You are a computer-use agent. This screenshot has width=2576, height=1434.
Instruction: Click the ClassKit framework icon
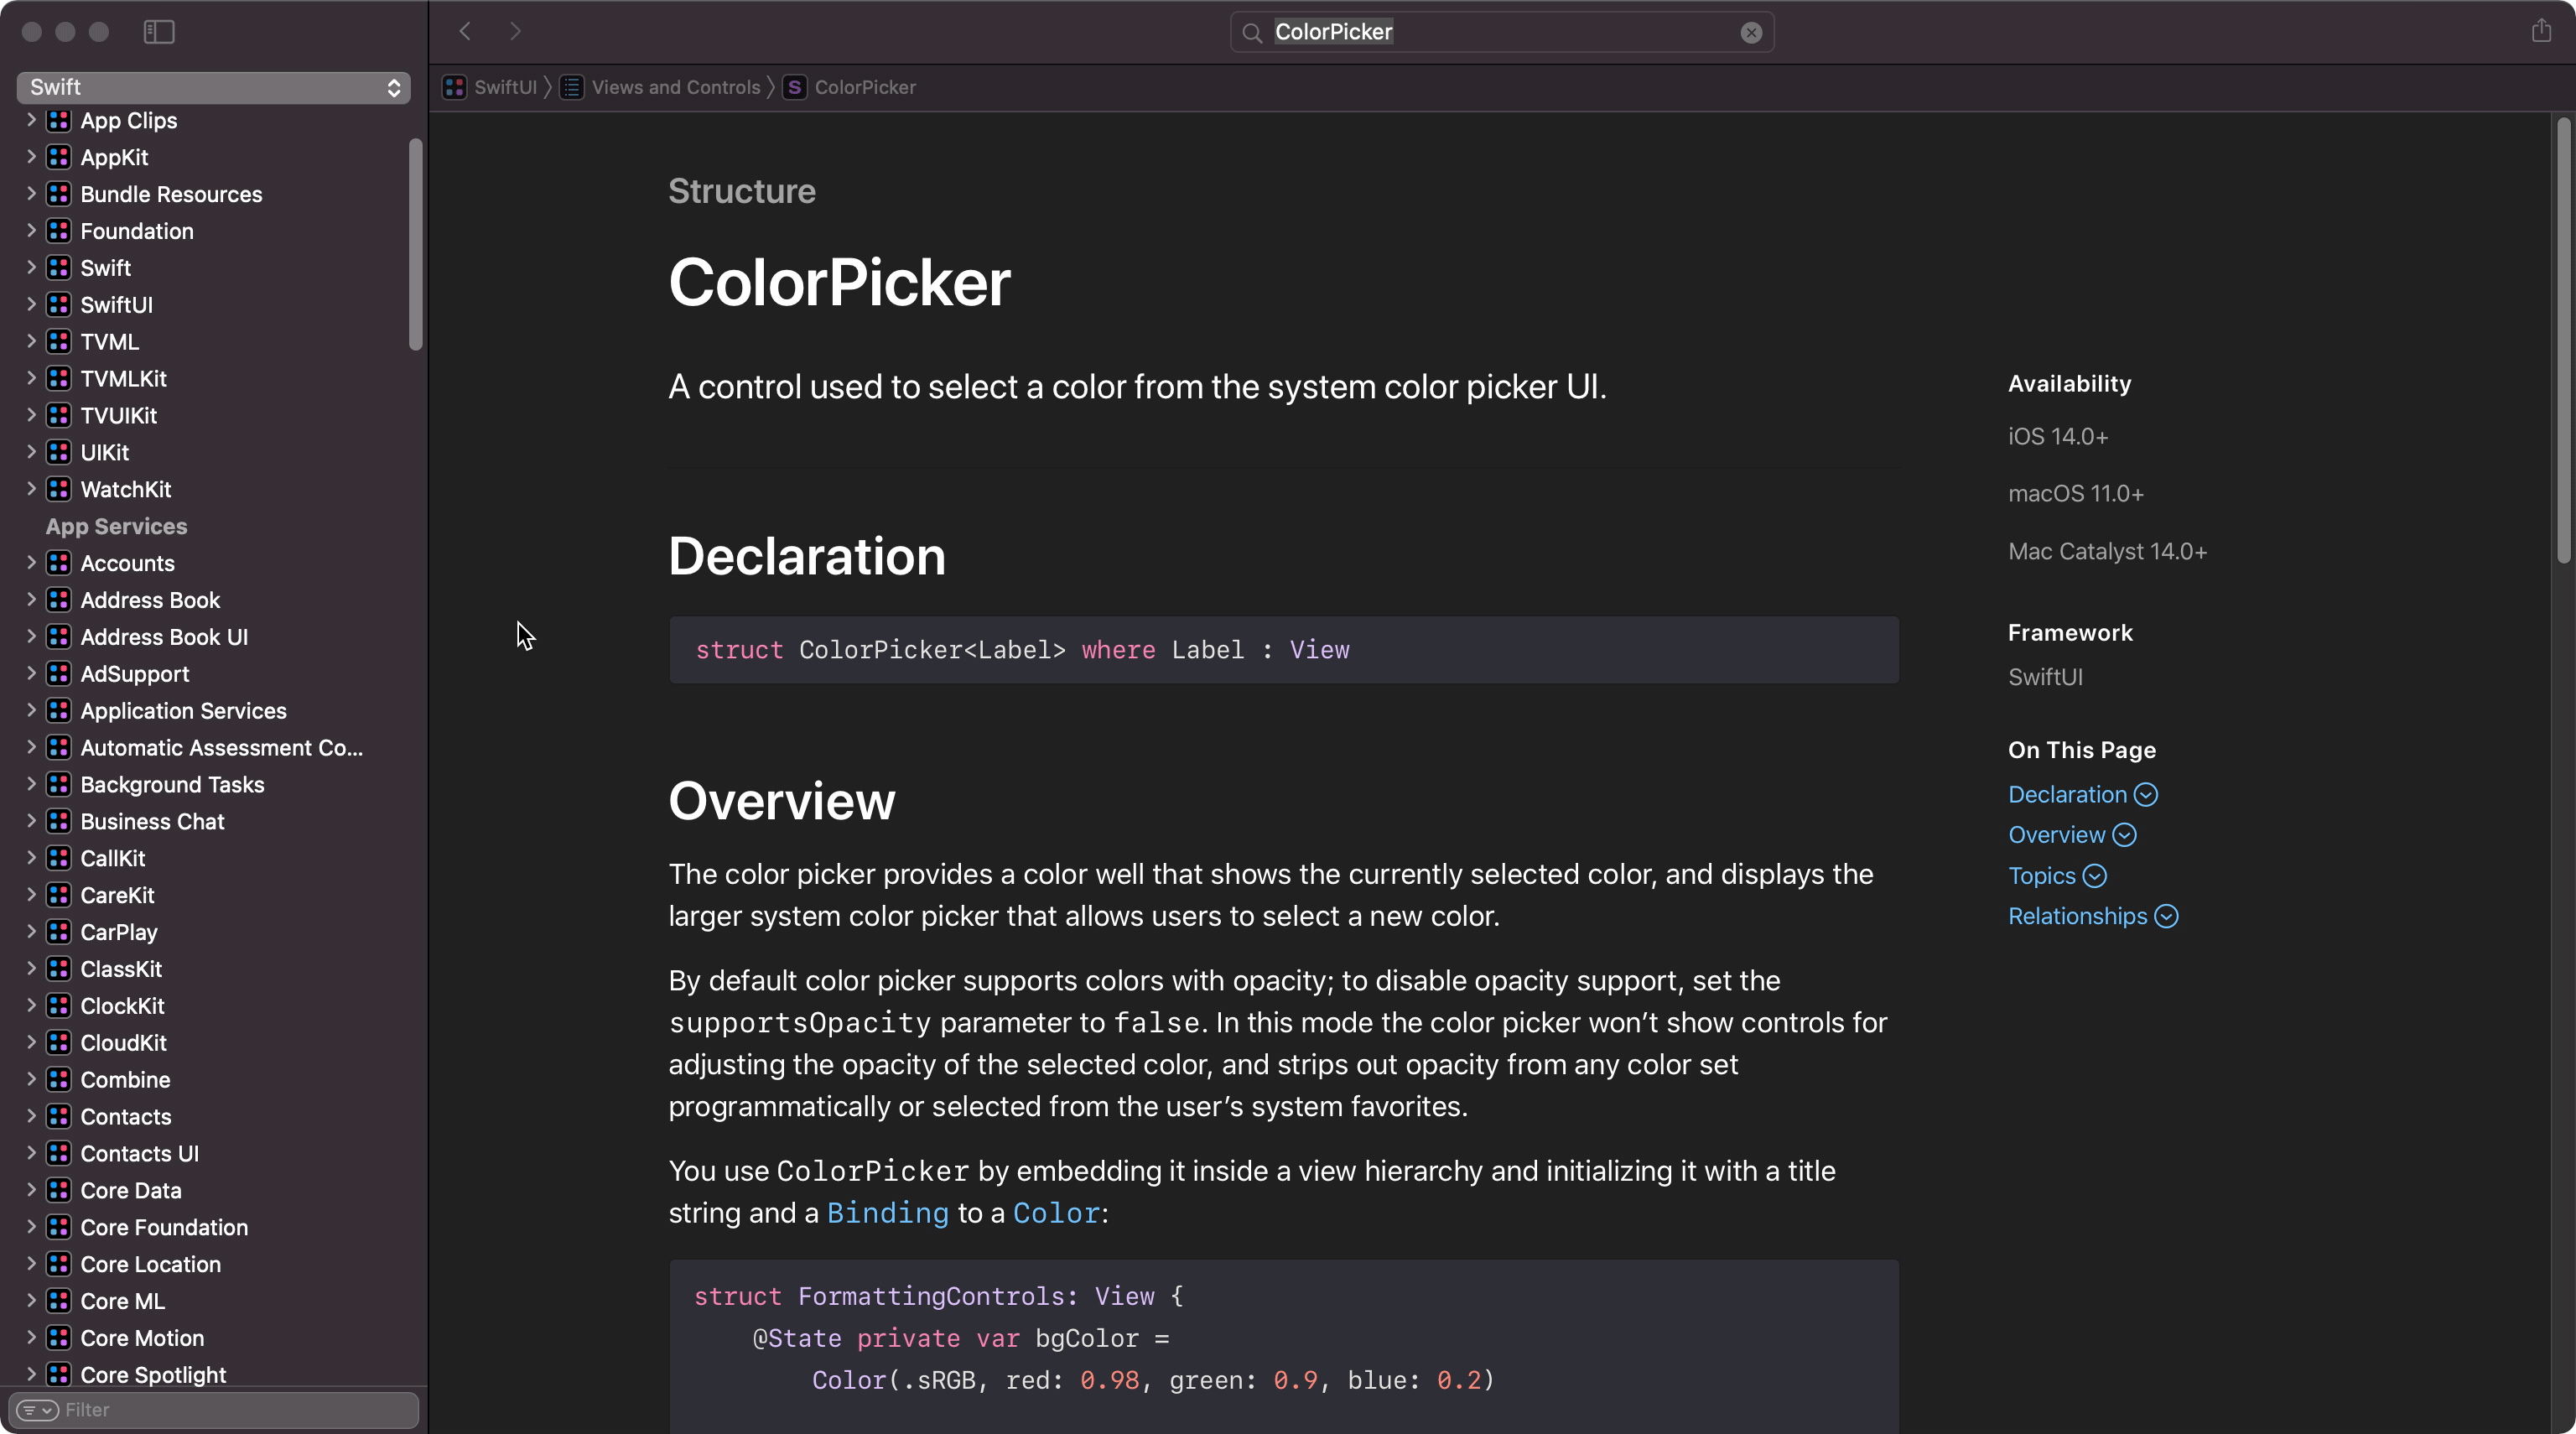click(59, 969)
